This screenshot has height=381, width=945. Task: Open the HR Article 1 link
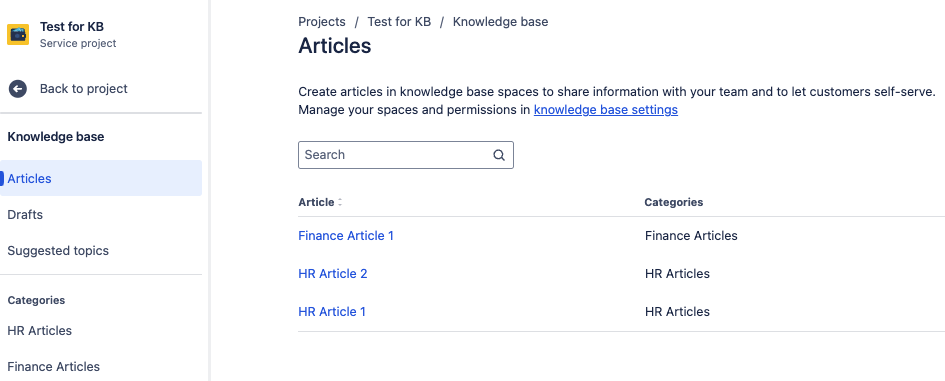pyautogui.click(x=332, y=312)
